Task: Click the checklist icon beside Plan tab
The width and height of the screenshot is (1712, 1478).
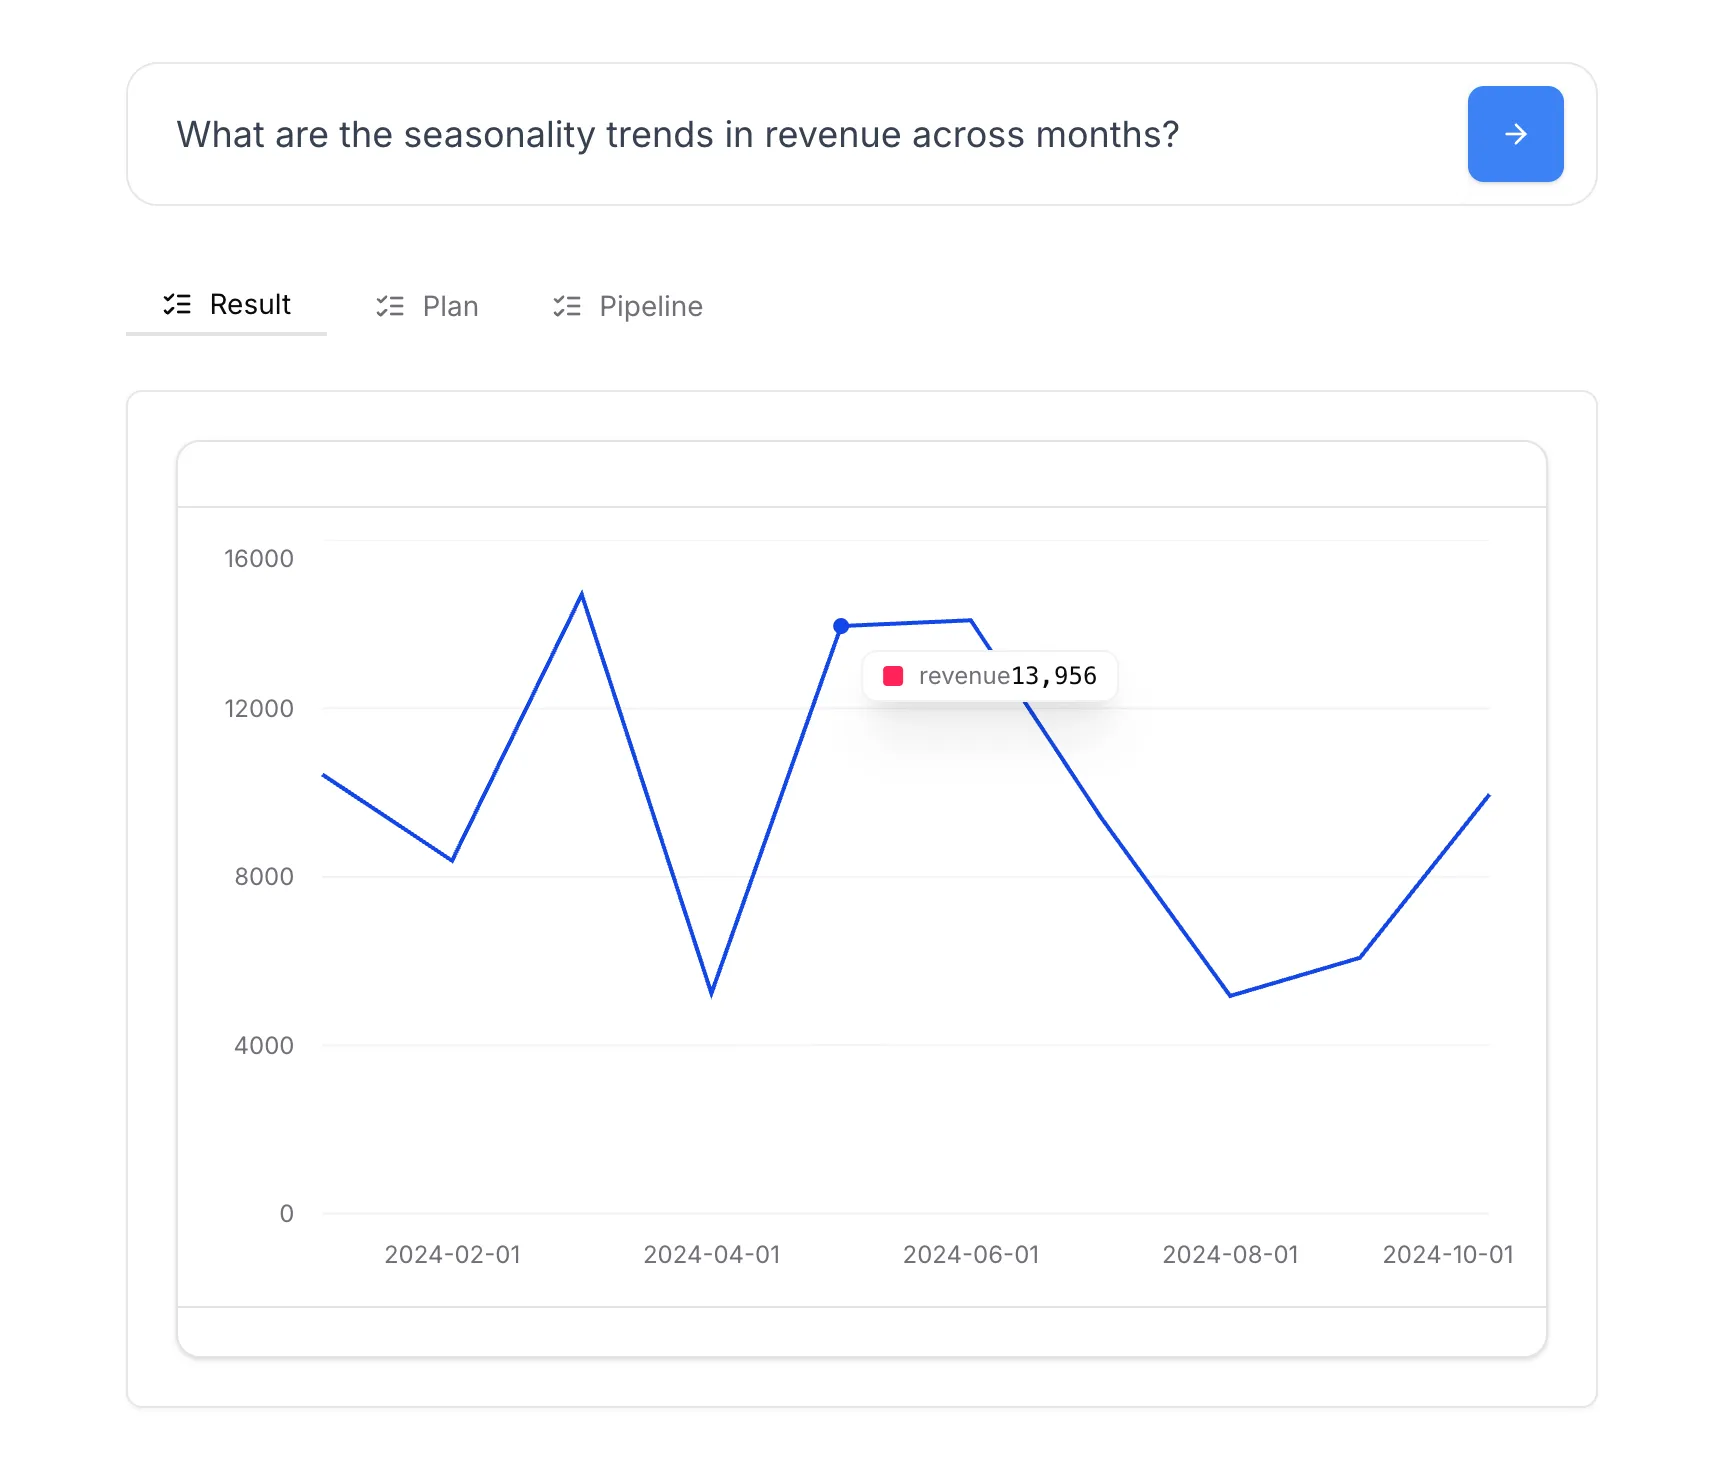Action: [x=389, y=306]
